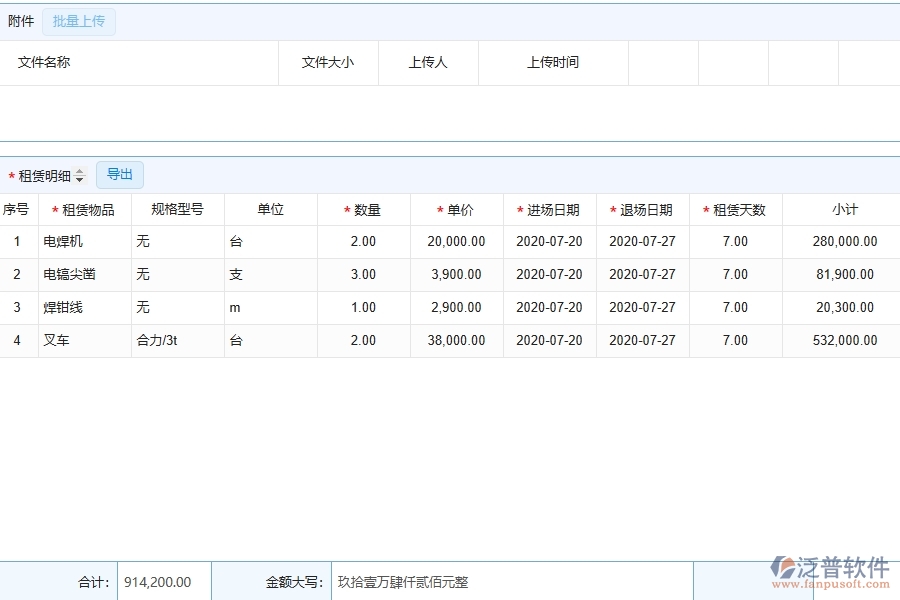Open 退场日期 date for row 4 叉车
This screenshot has width=900, height=600.
(x=642, y=340)
